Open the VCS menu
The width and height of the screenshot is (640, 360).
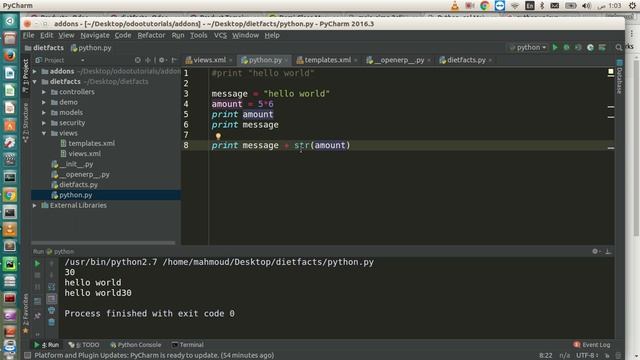[x=220, y=36]
